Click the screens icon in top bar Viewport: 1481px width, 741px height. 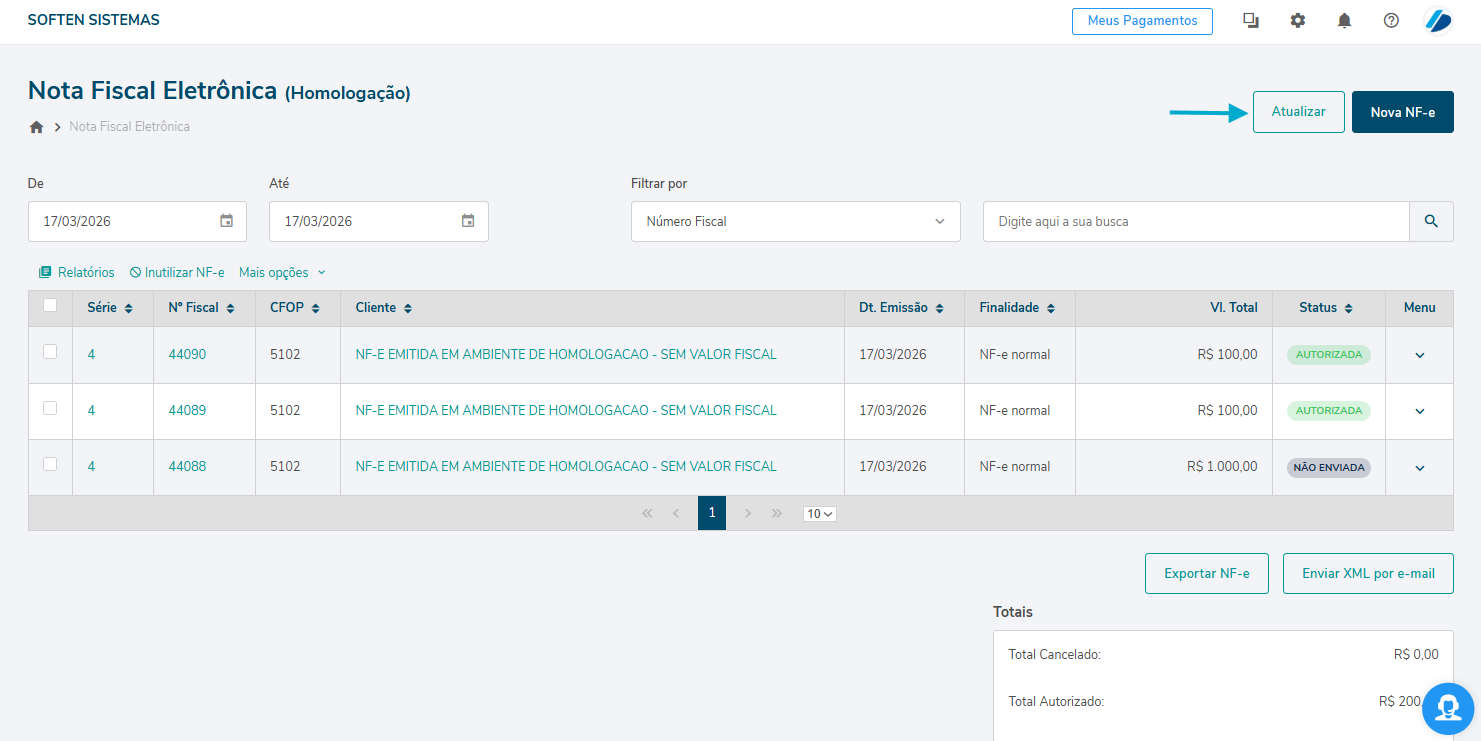[x=1251, y=21]
